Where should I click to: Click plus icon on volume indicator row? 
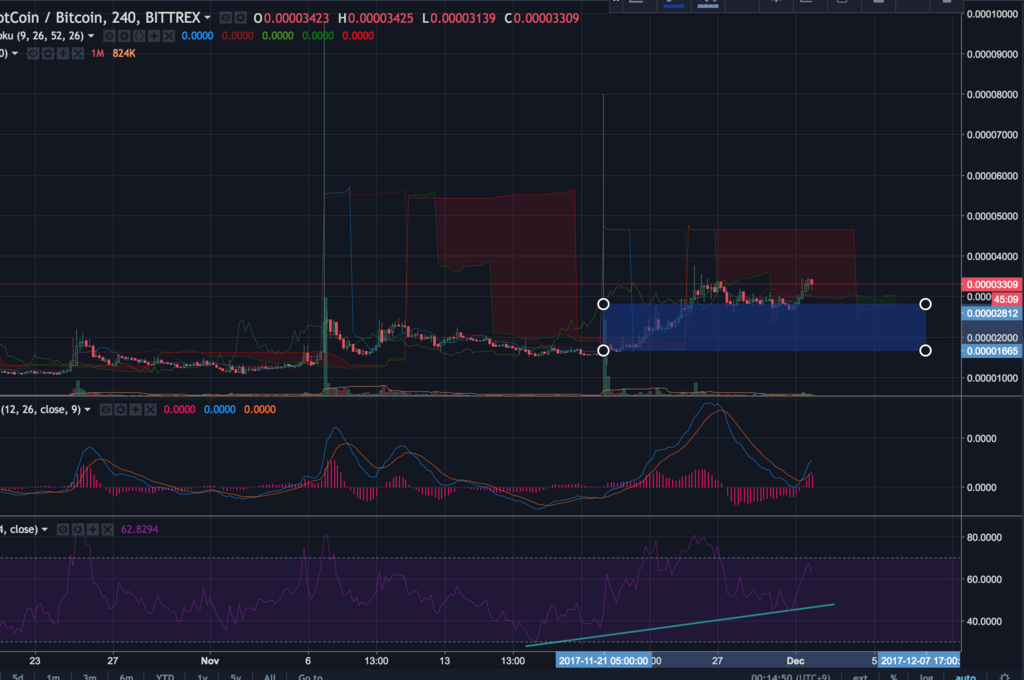[x=63, y=54]
